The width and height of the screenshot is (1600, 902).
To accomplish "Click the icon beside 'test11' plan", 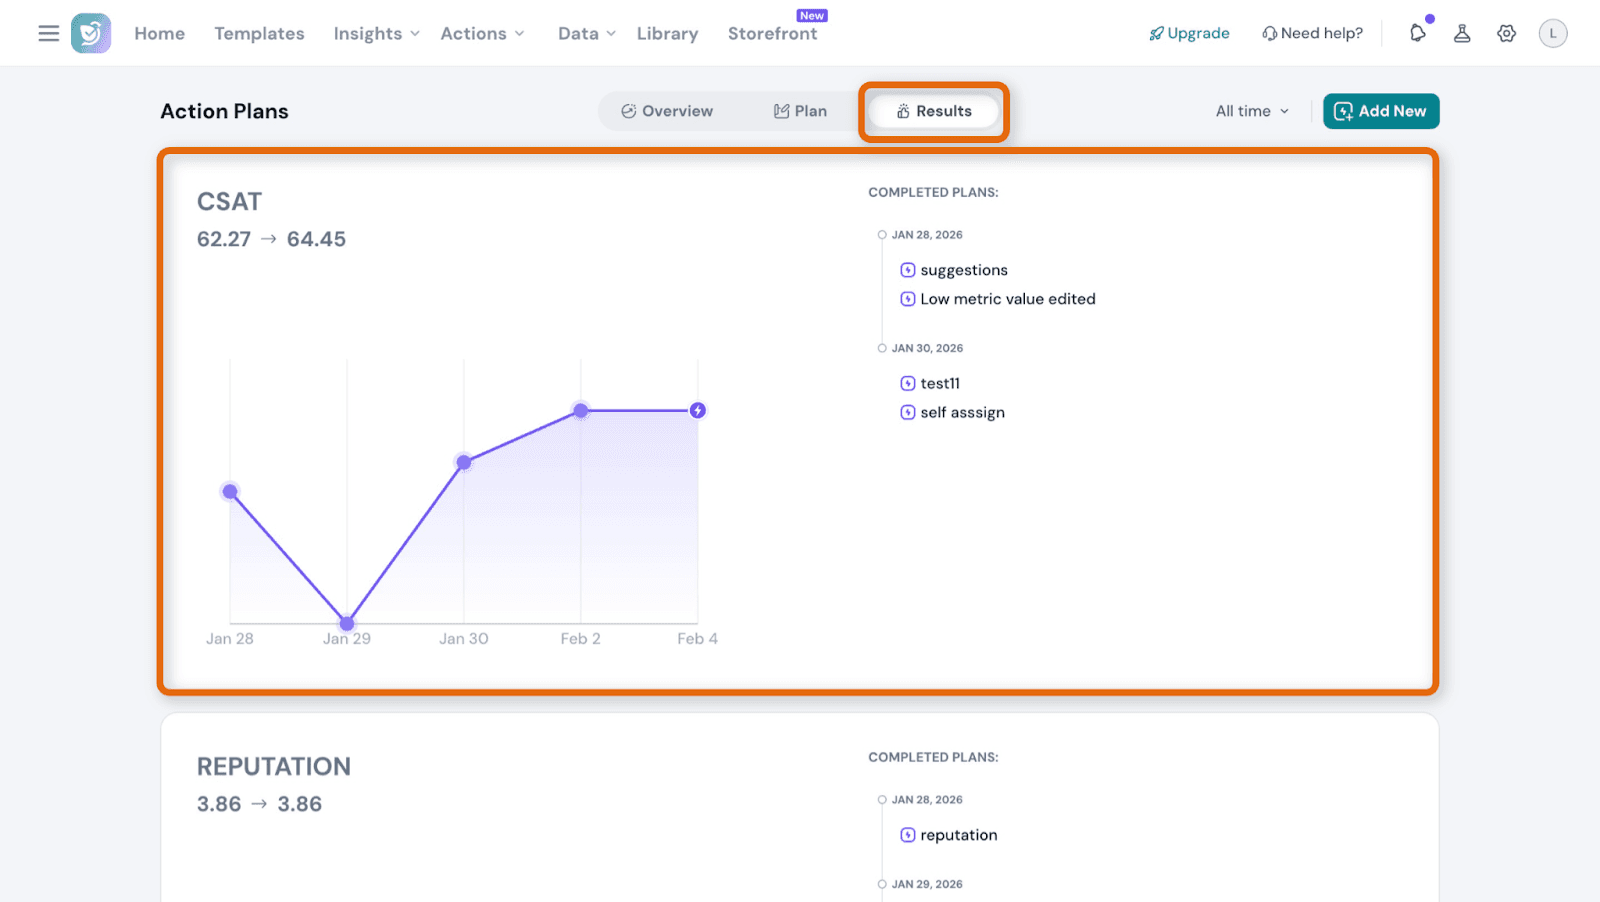I will (908, 383).
